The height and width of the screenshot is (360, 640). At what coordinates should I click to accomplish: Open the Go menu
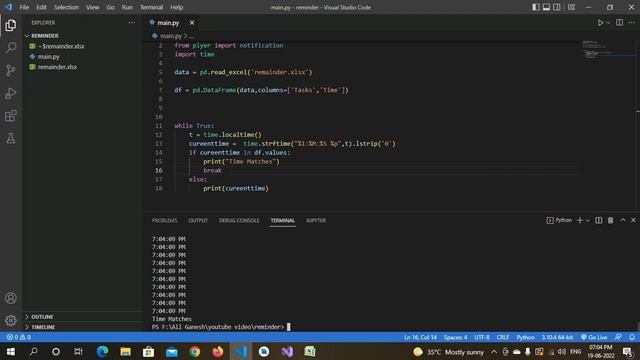tap(111, 7)
